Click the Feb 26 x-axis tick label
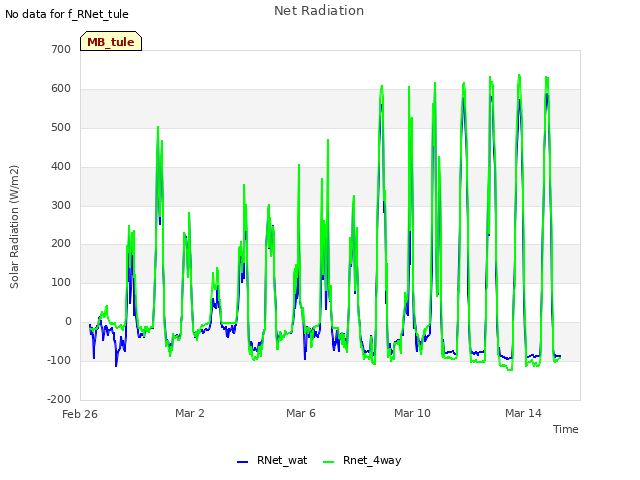 tap(80, 414)
